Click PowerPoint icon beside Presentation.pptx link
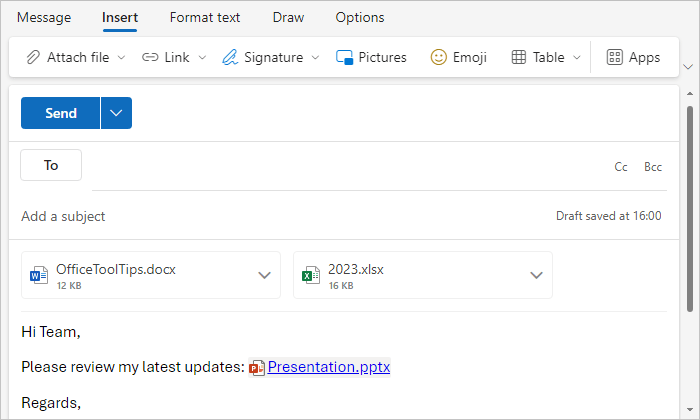Image resolution: width=700 pixels, height=420 pixels. coord(257,368)
